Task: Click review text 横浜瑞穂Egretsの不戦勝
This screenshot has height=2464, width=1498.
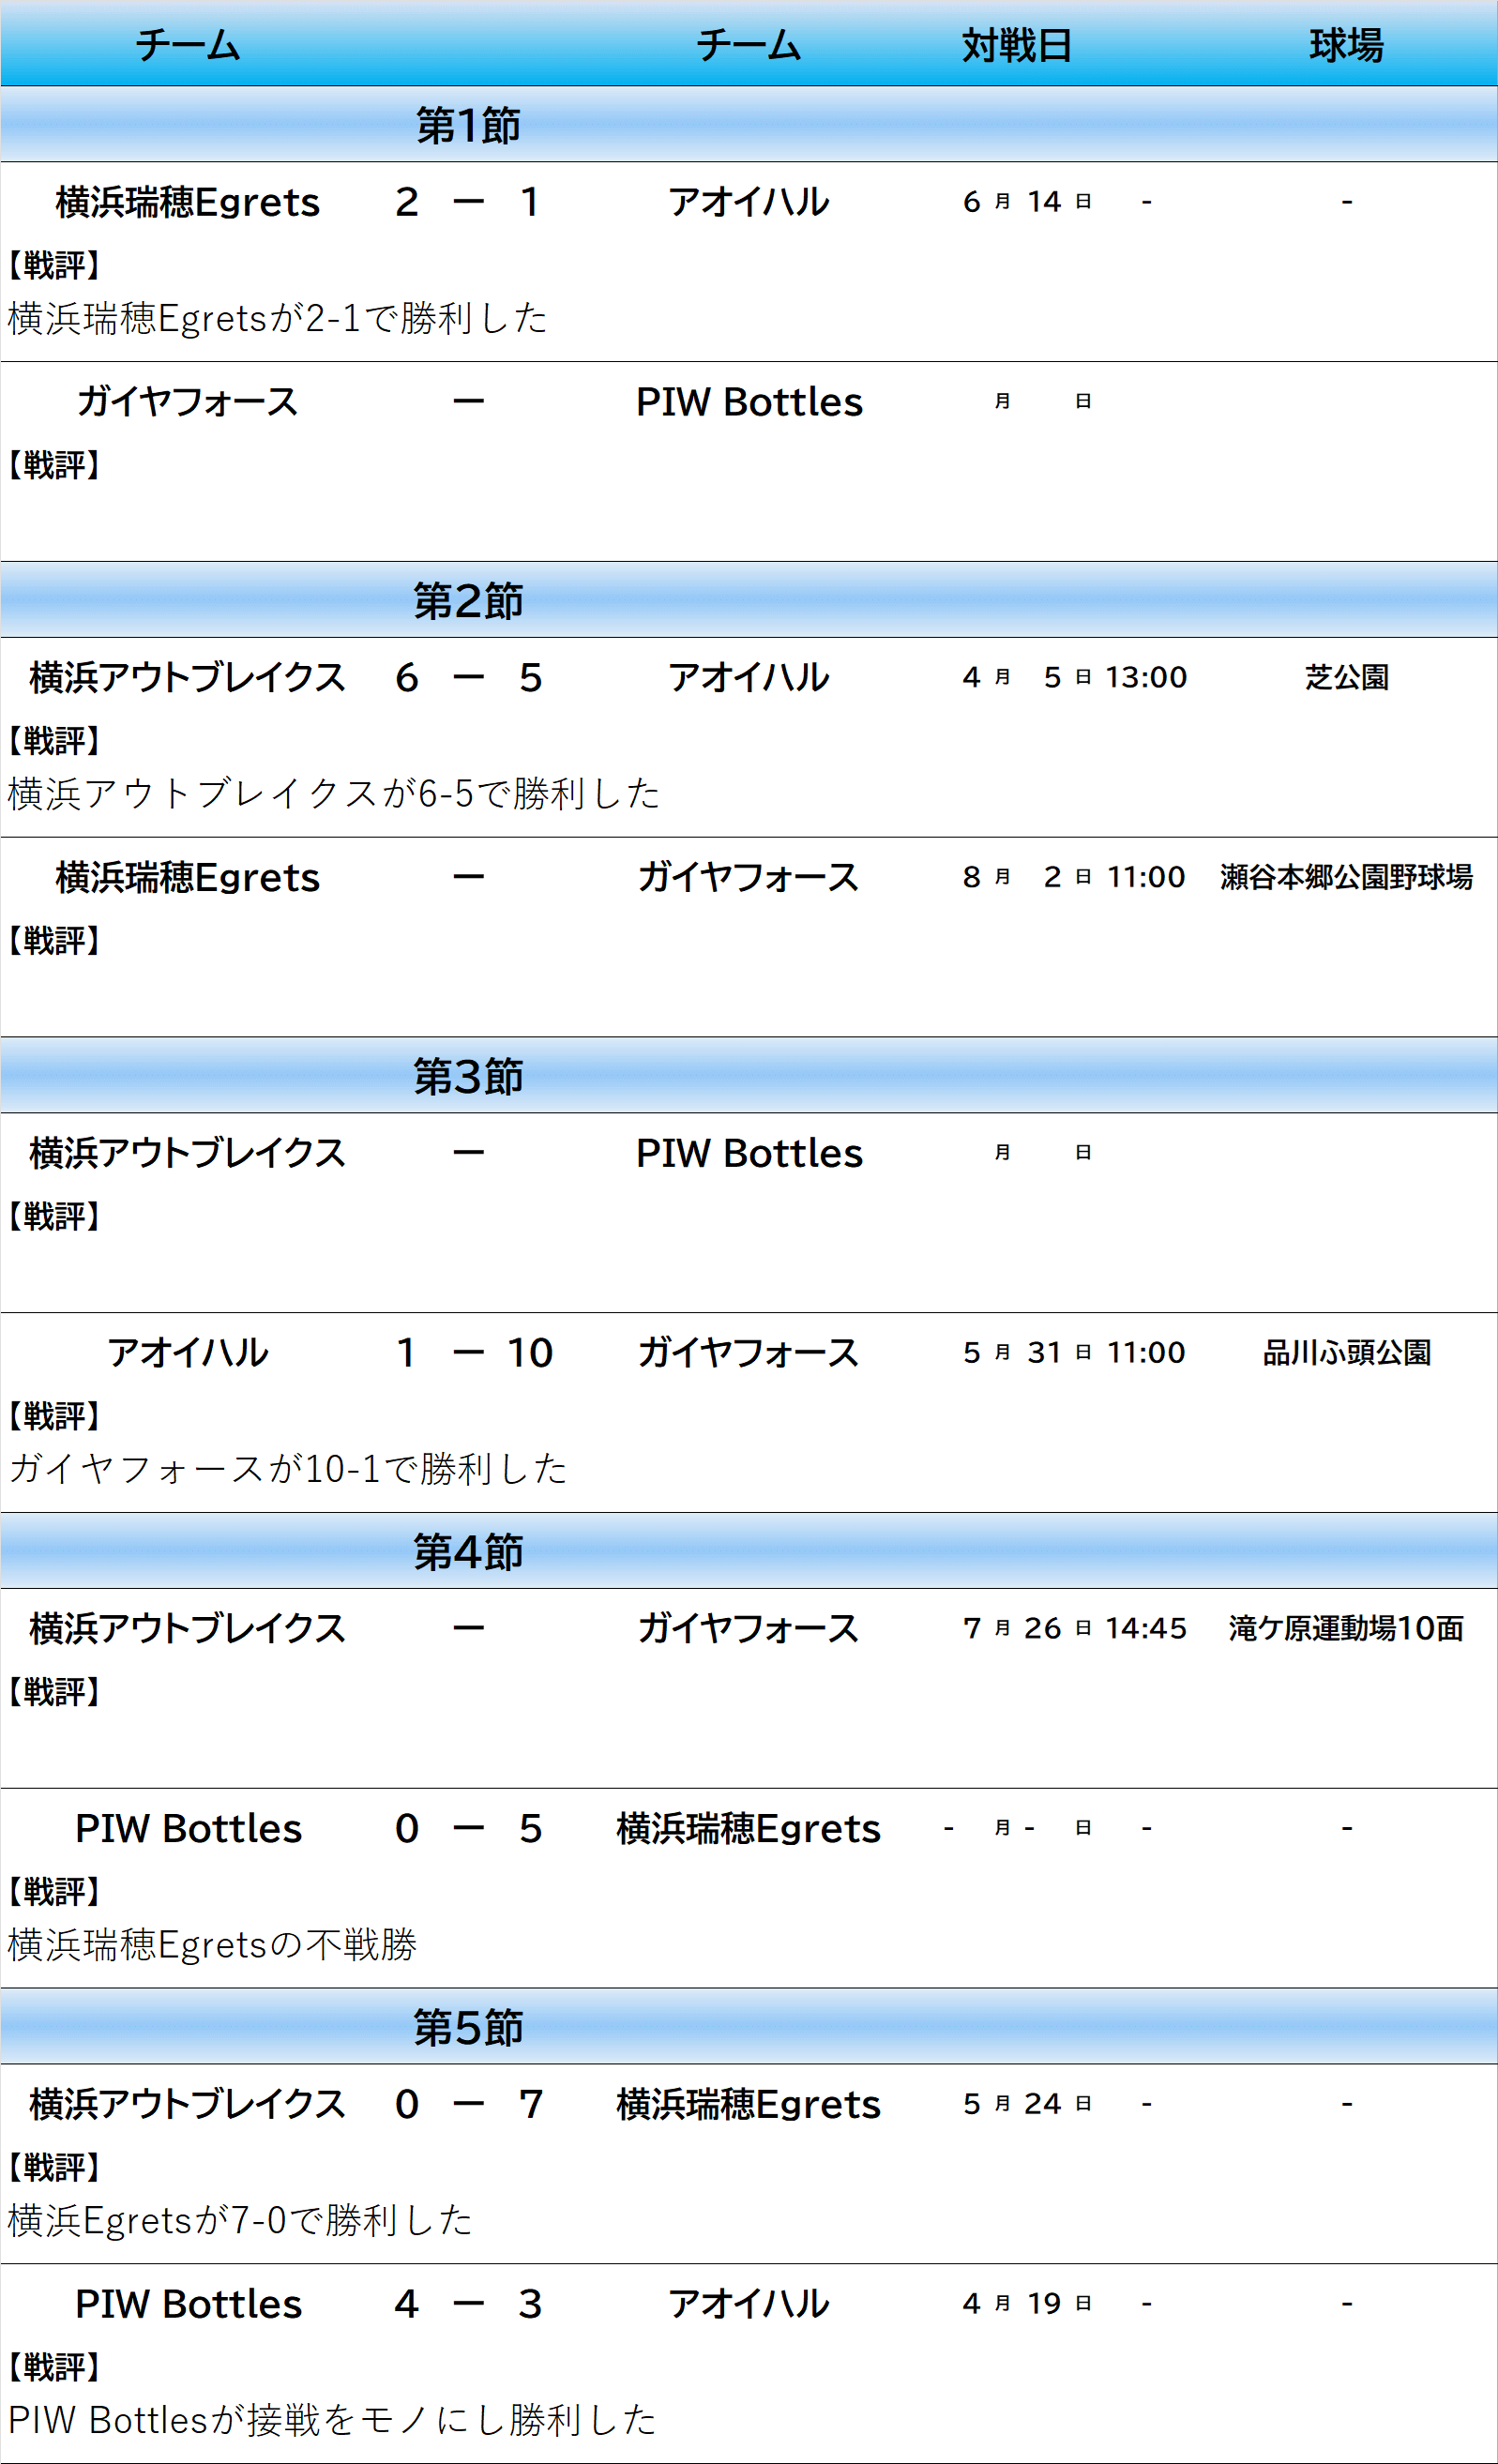Action: [212, 1944]
